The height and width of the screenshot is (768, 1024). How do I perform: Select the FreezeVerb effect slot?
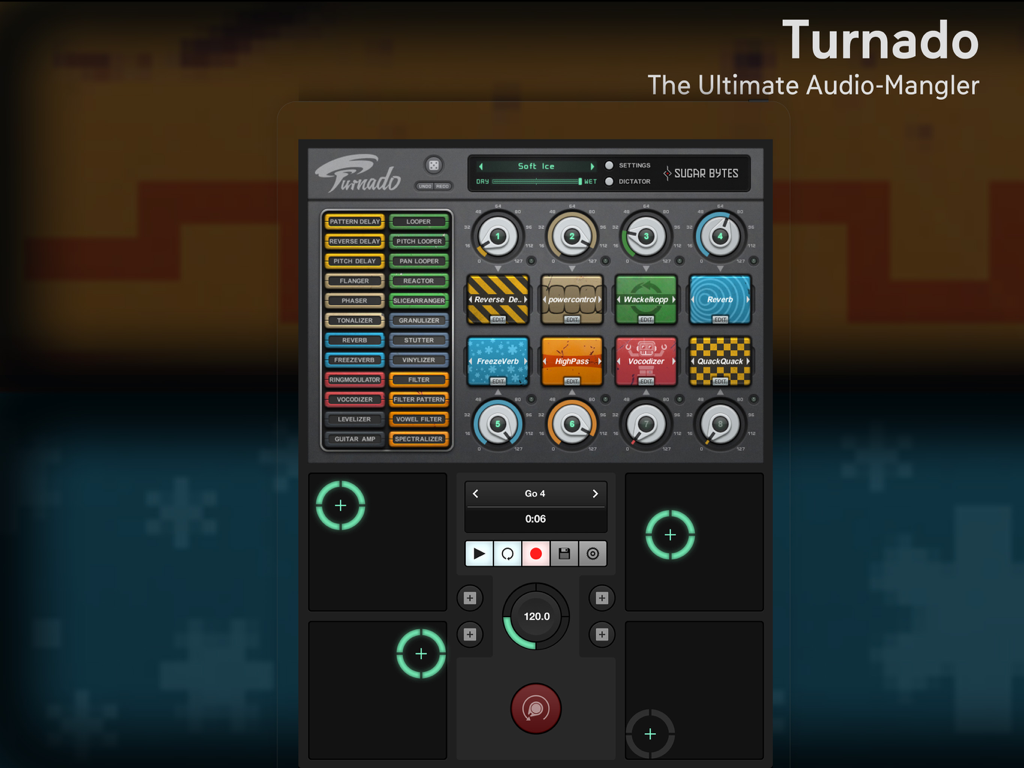pos(497,361)
